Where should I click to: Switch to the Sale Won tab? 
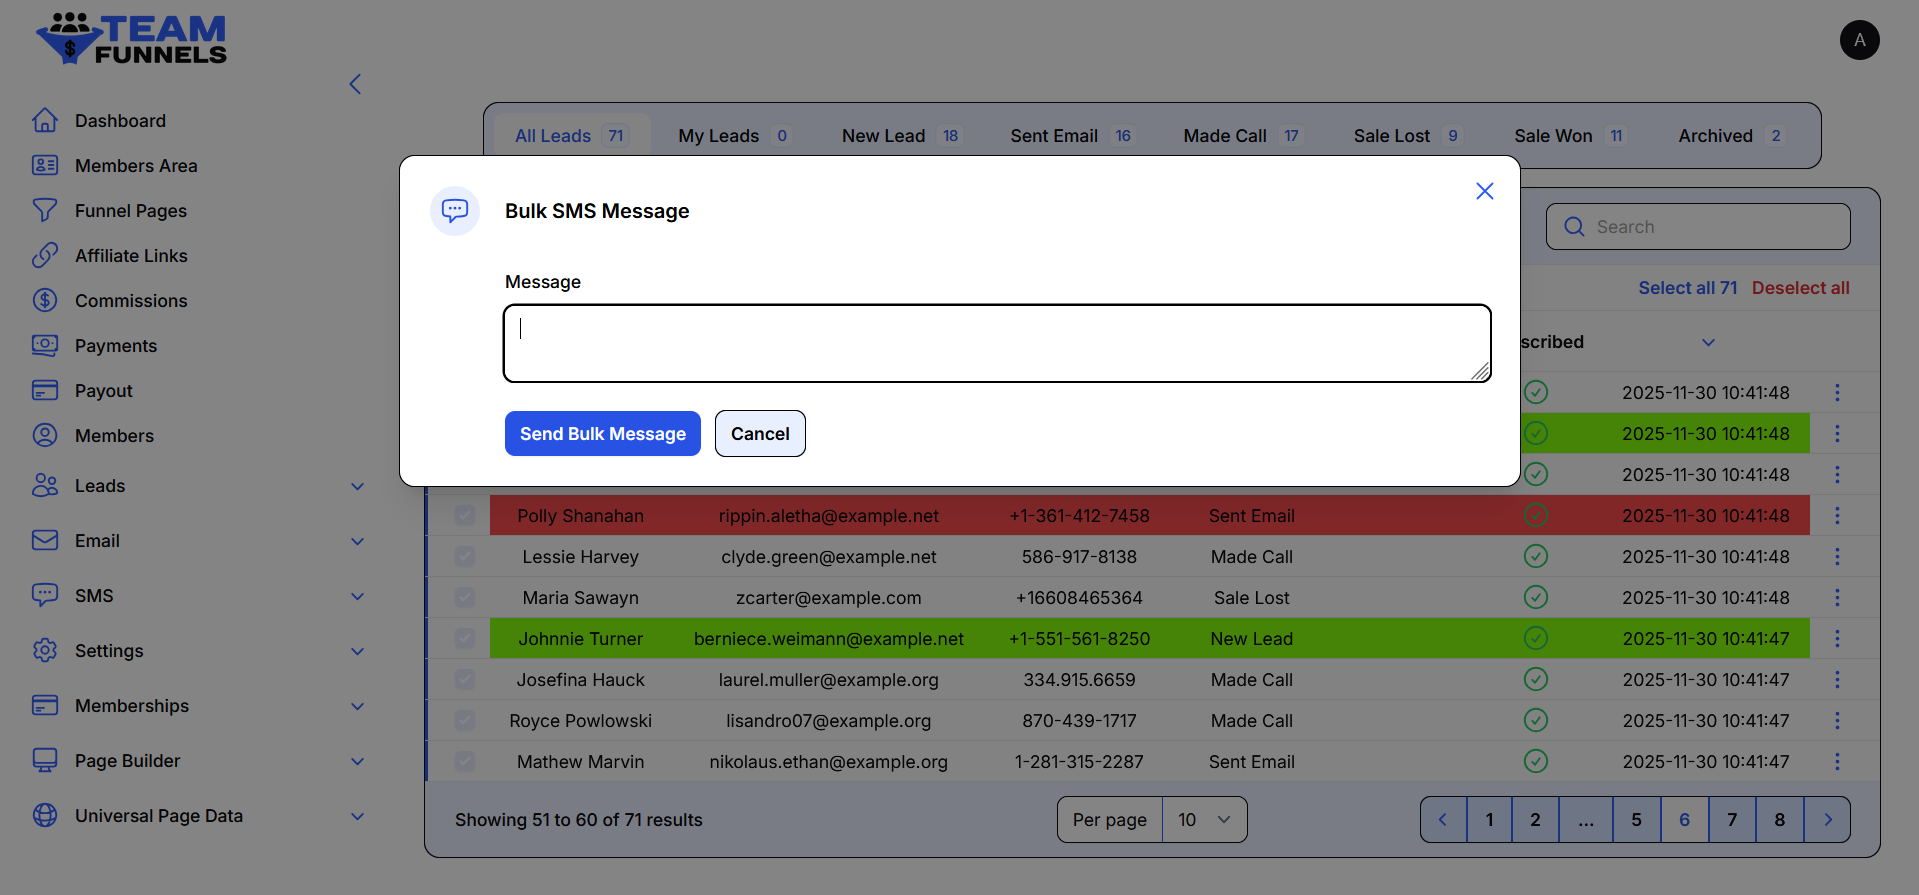tap(1568, 136)
